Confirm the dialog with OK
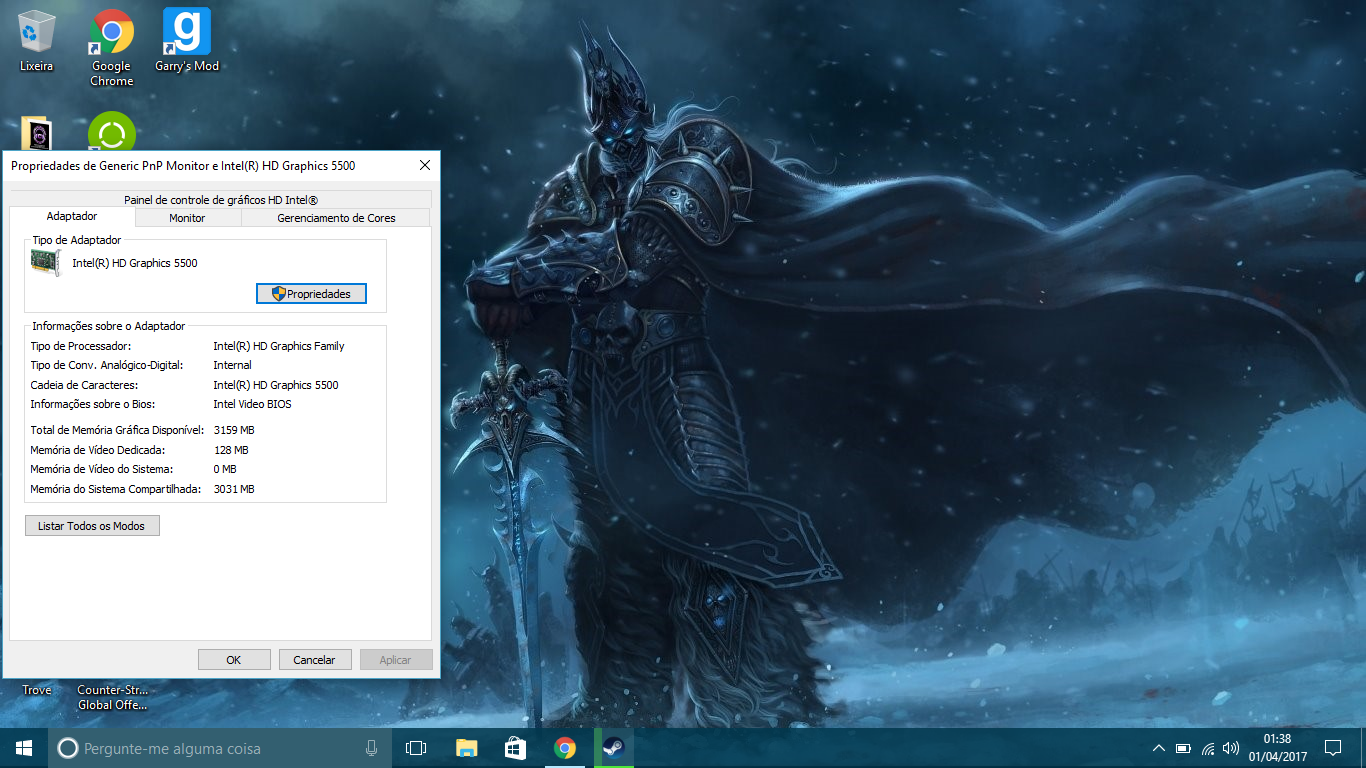This screenshot has width=1366, height=768. (x=234, y=660)
